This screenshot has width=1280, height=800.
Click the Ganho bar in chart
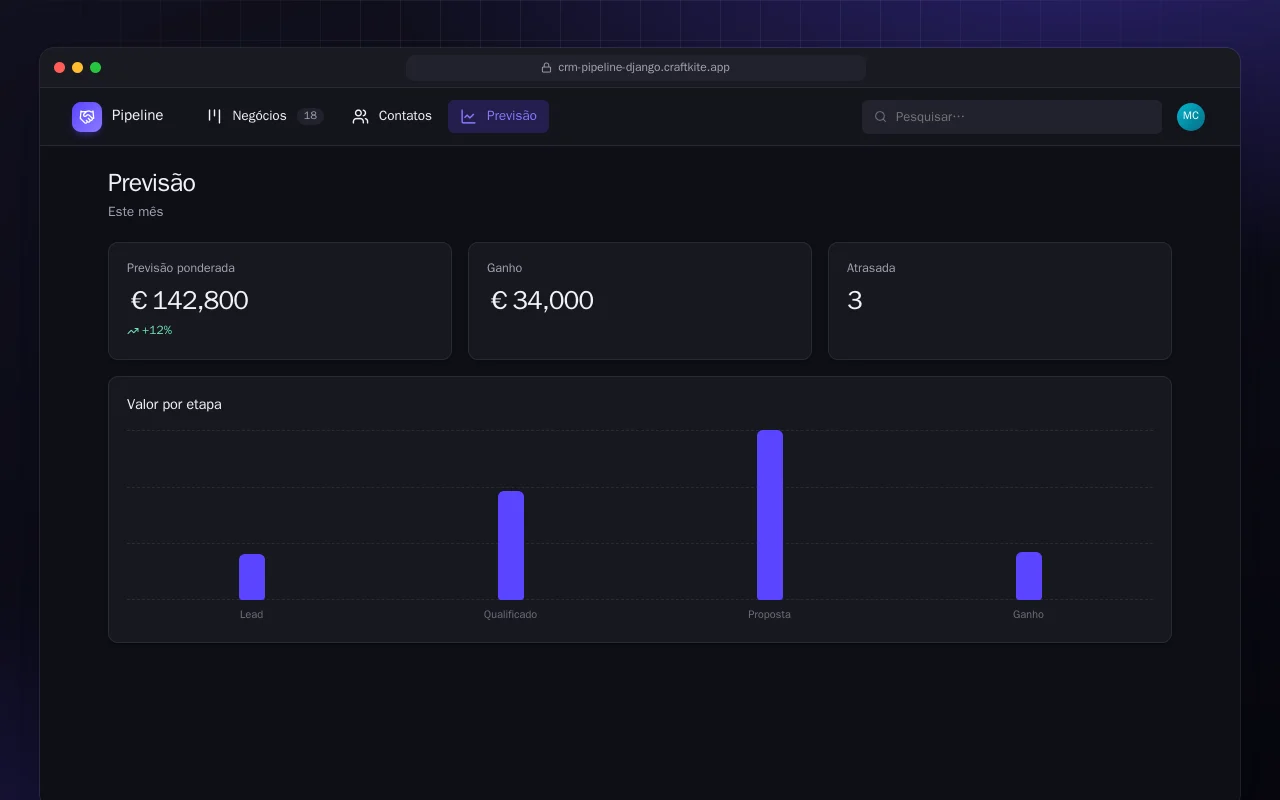(x=1029, y=576)
